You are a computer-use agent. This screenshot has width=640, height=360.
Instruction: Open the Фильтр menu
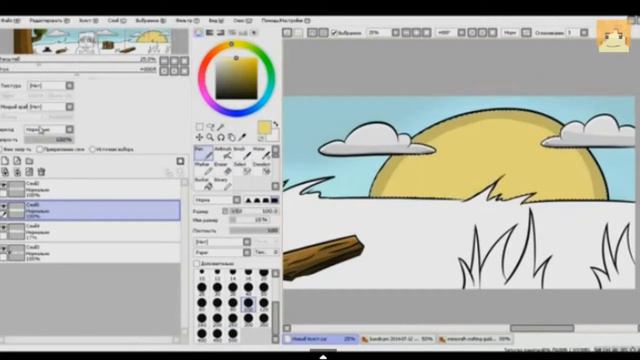tap(187, 20)
